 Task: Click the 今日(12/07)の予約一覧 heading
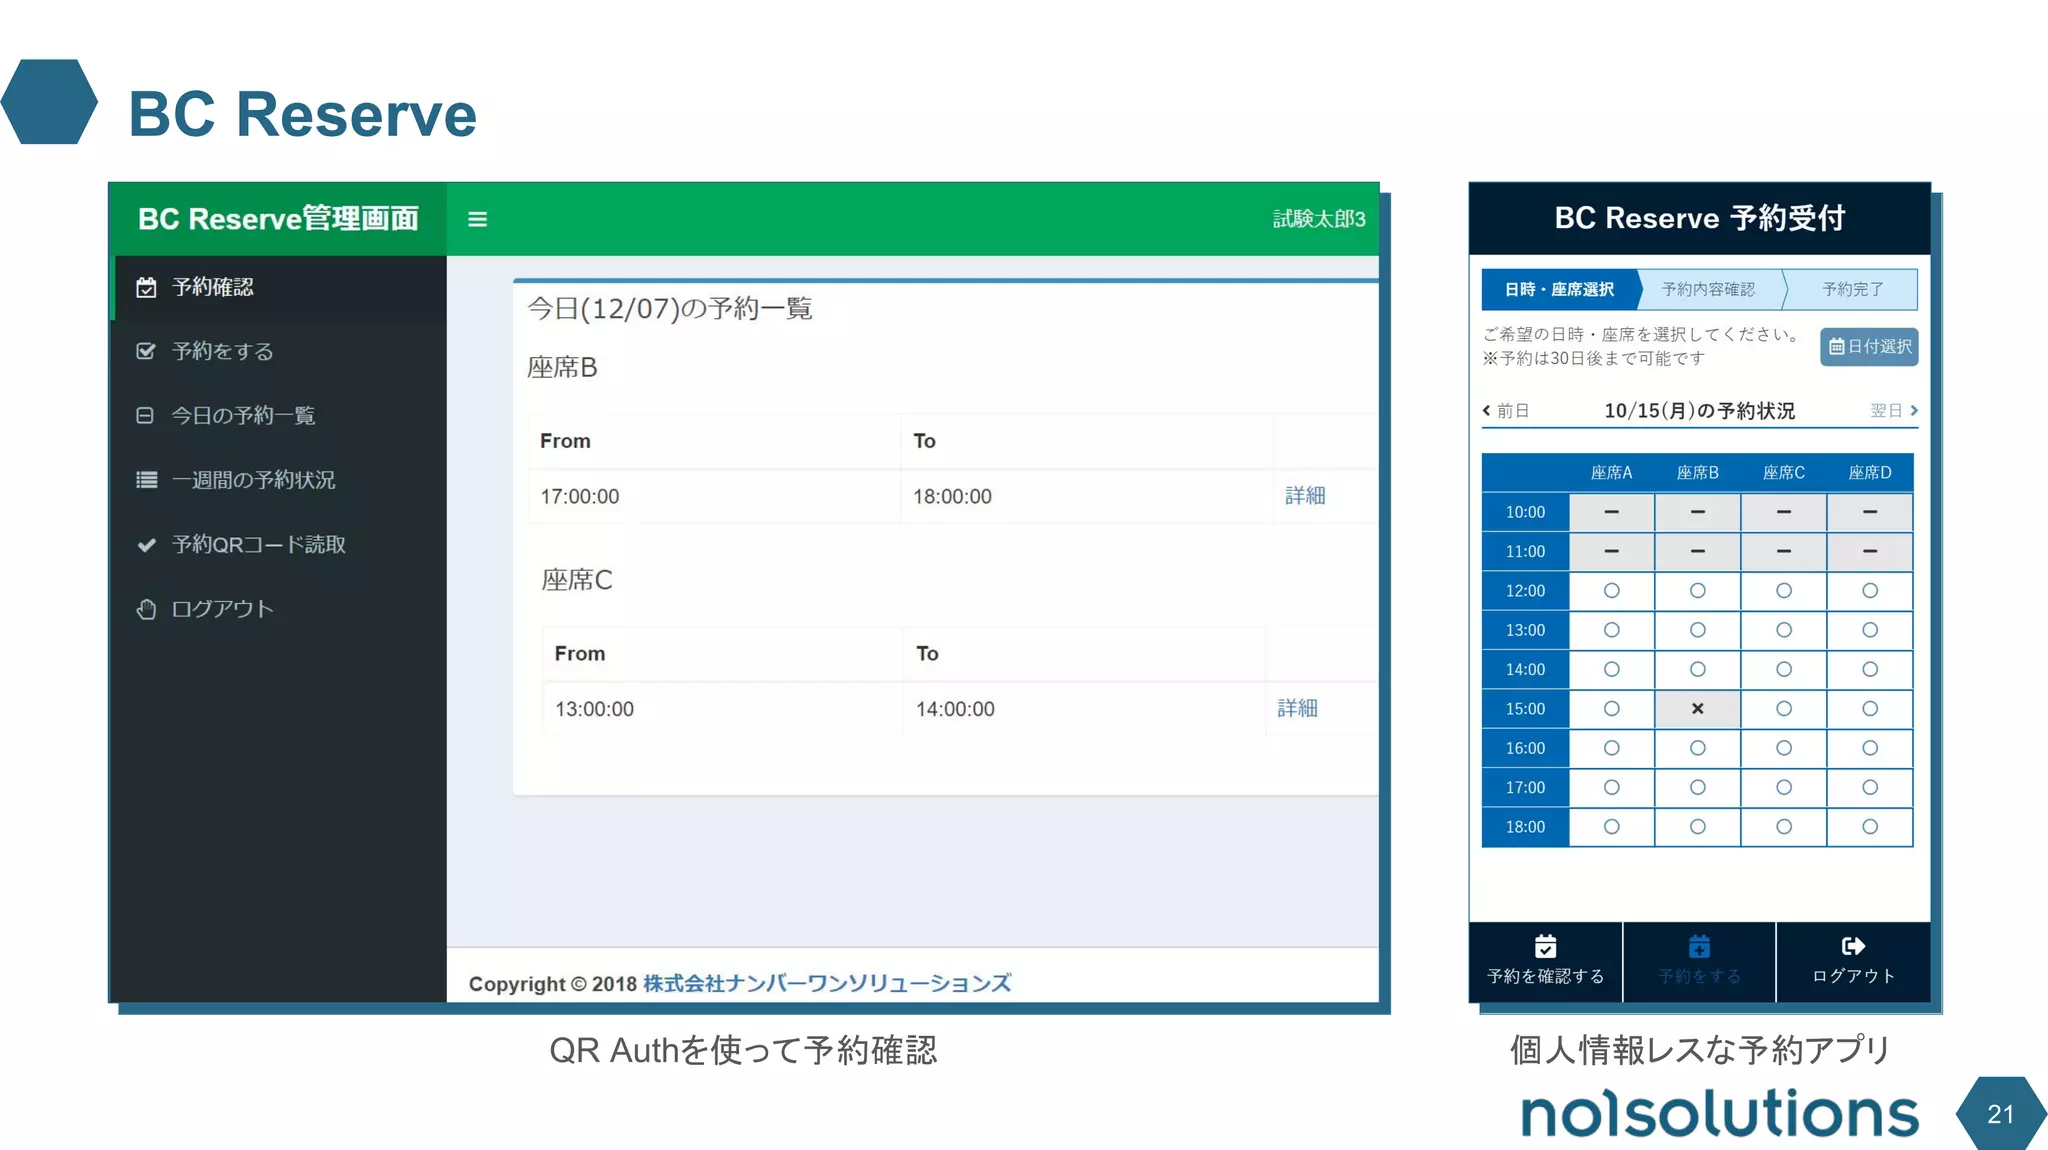tap(670, 308)
